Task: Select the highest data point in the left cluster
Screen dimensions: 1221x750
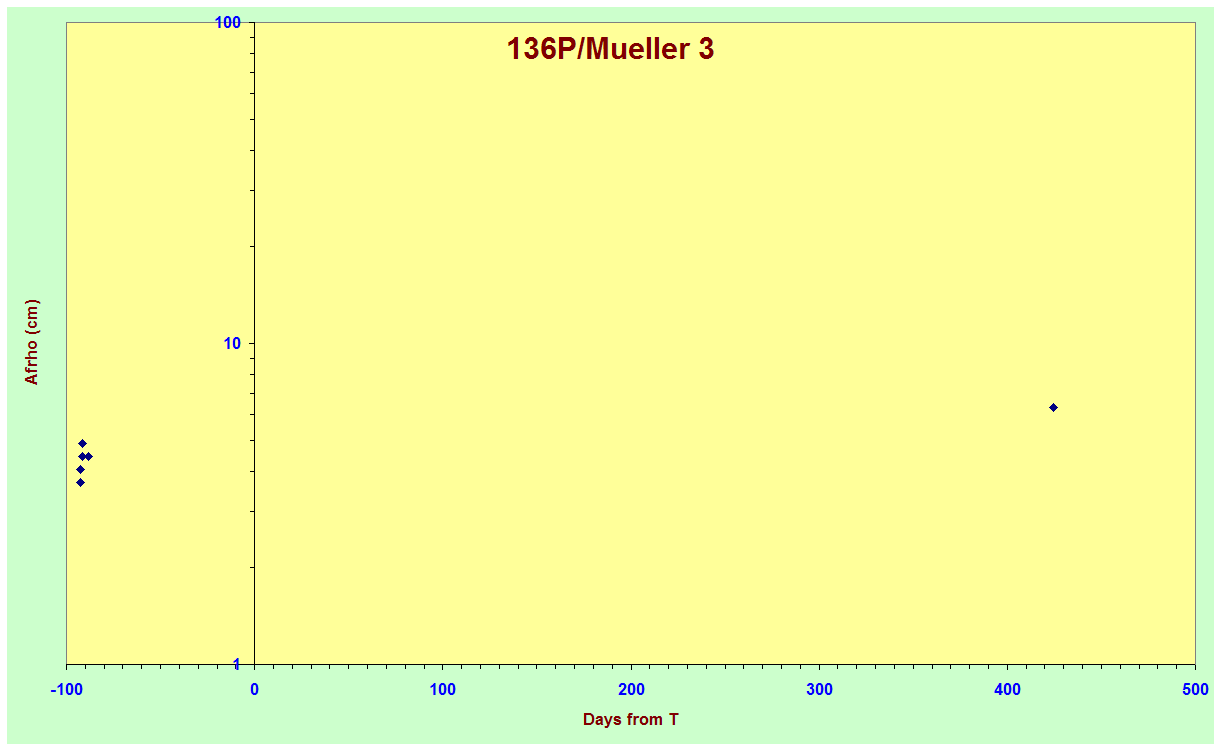Action: [82, 443]
